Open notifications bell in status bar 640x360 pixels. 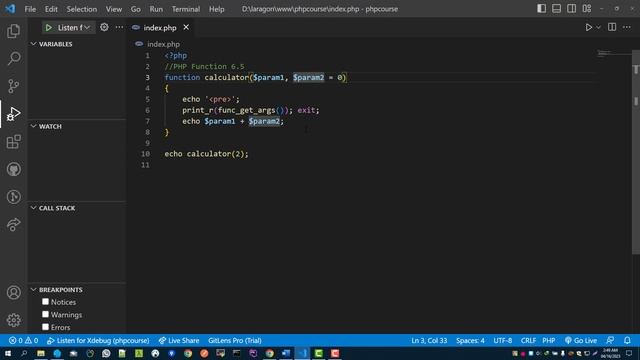pyautogui.click(x=627, y=340)
